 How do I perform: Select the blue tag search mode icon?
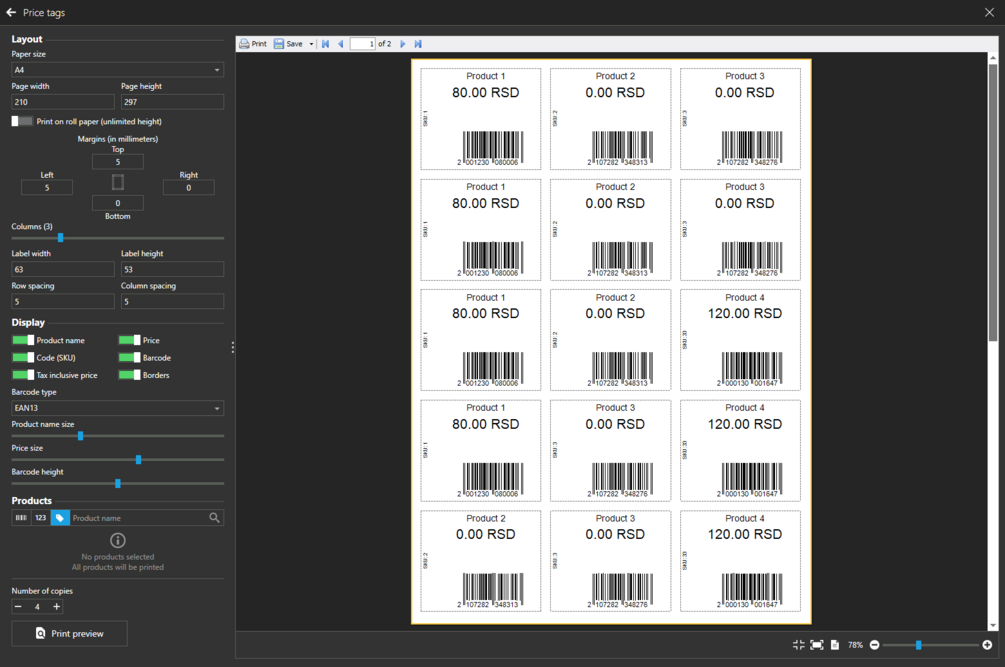click(60, 518)
